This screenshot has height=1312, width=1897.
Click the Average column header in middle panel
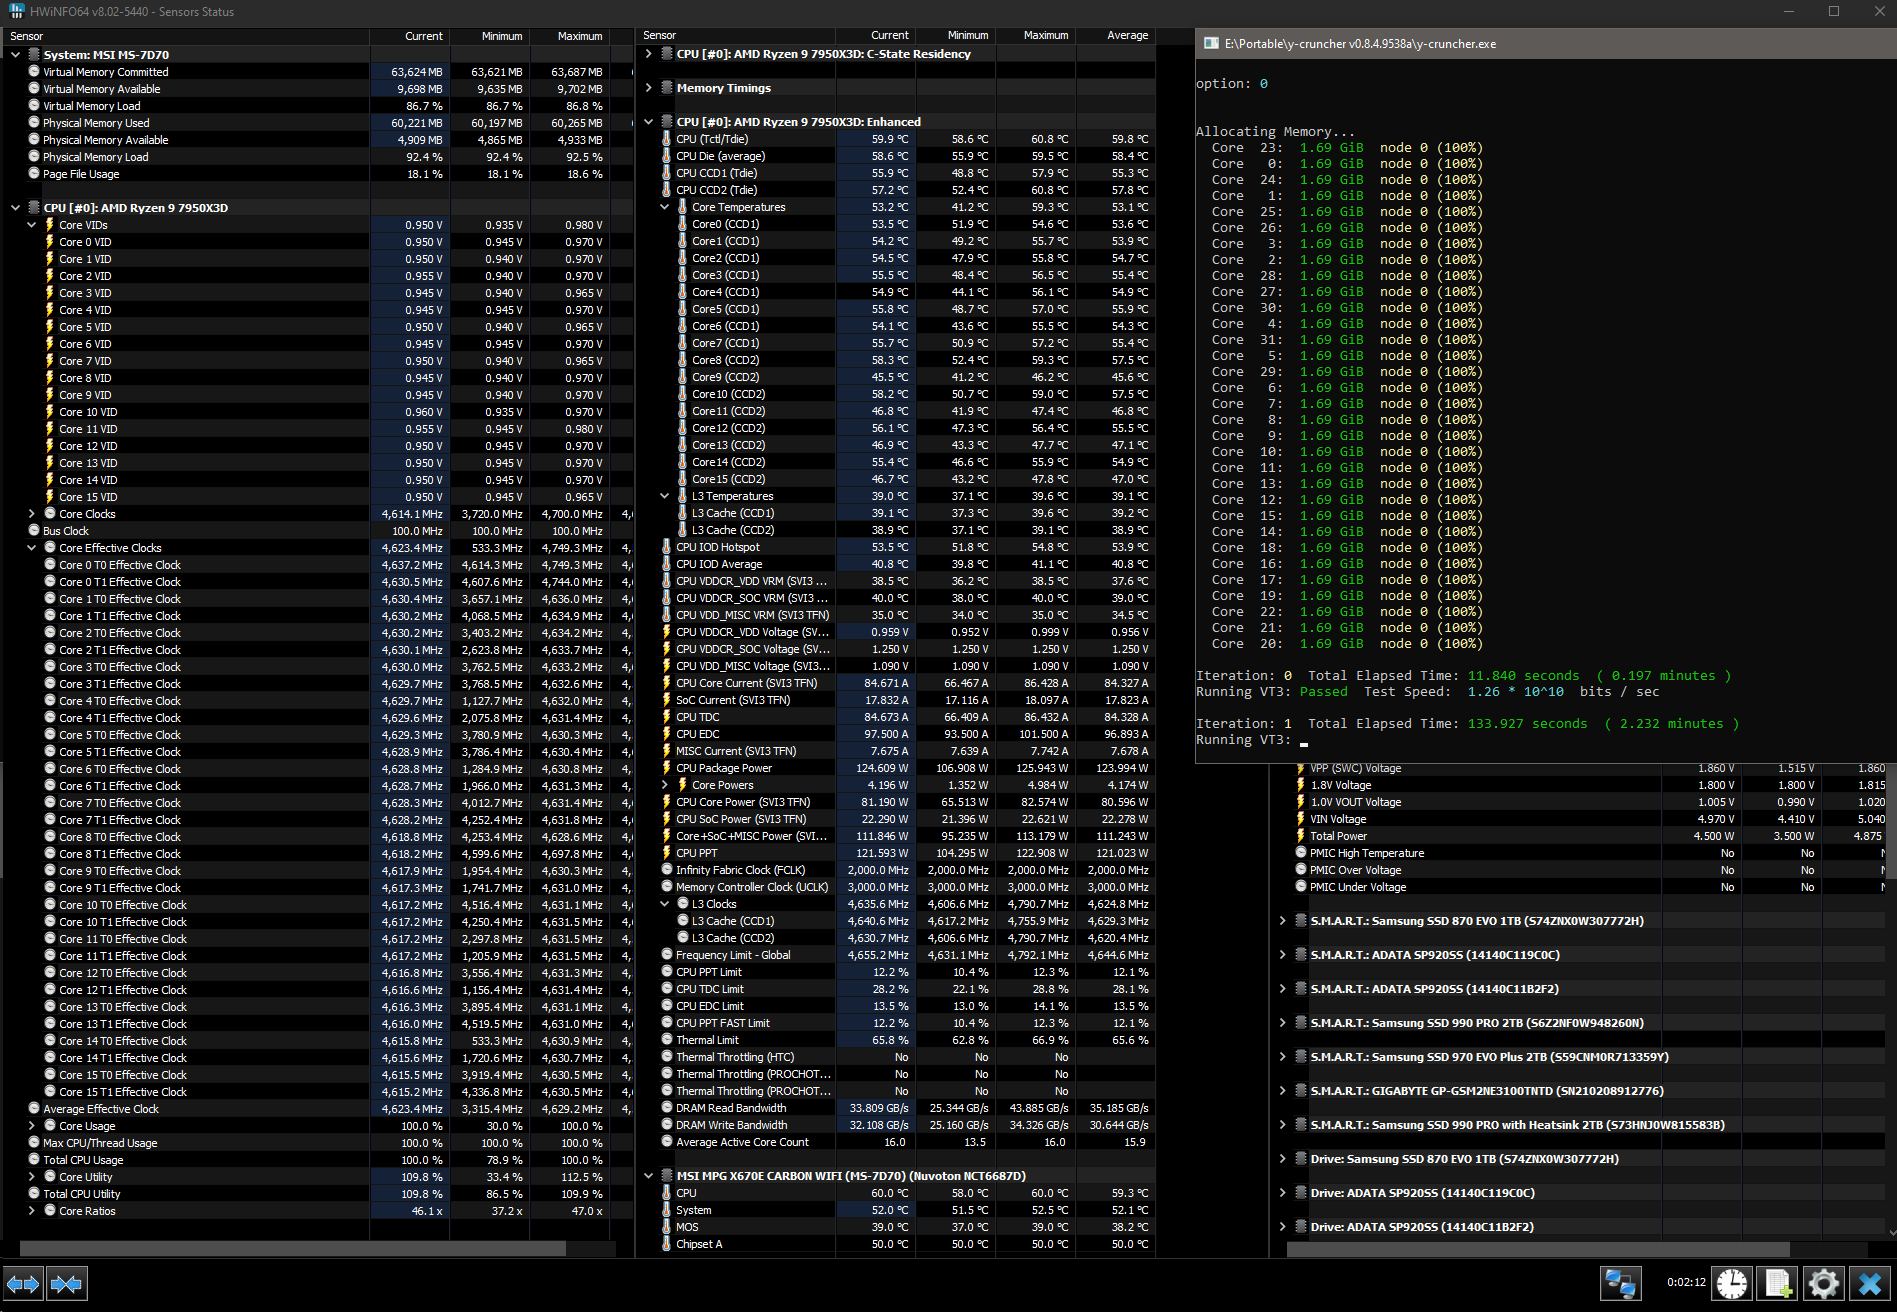1116,35
